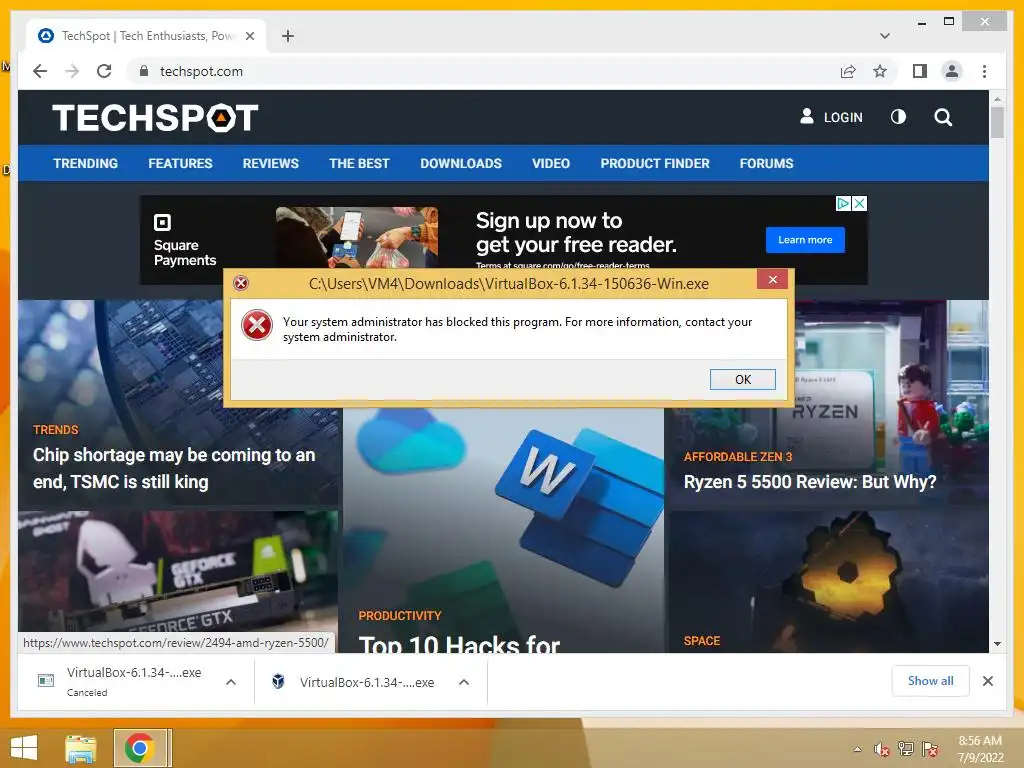Screen dimensions: 1024x768
Task: Open File Explorer from taskbar
Action: point(81,748)
